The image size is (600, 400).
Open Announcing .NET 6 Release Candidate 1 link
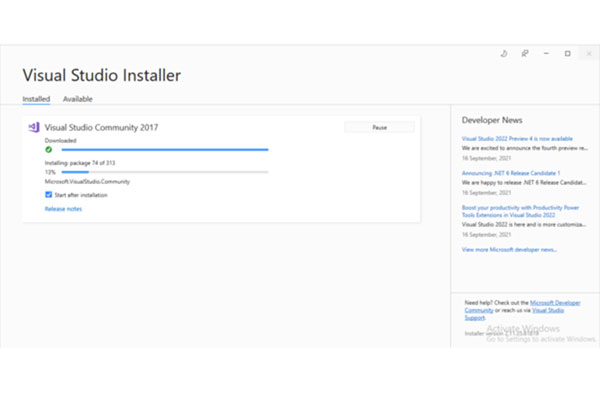pyautogui.click(x=511, y=173)
